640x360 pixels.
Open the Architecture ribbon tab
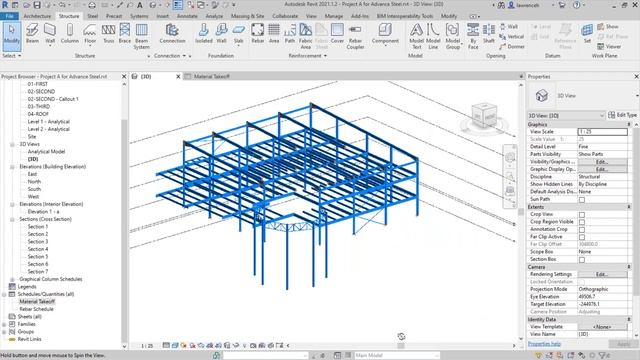37,16
